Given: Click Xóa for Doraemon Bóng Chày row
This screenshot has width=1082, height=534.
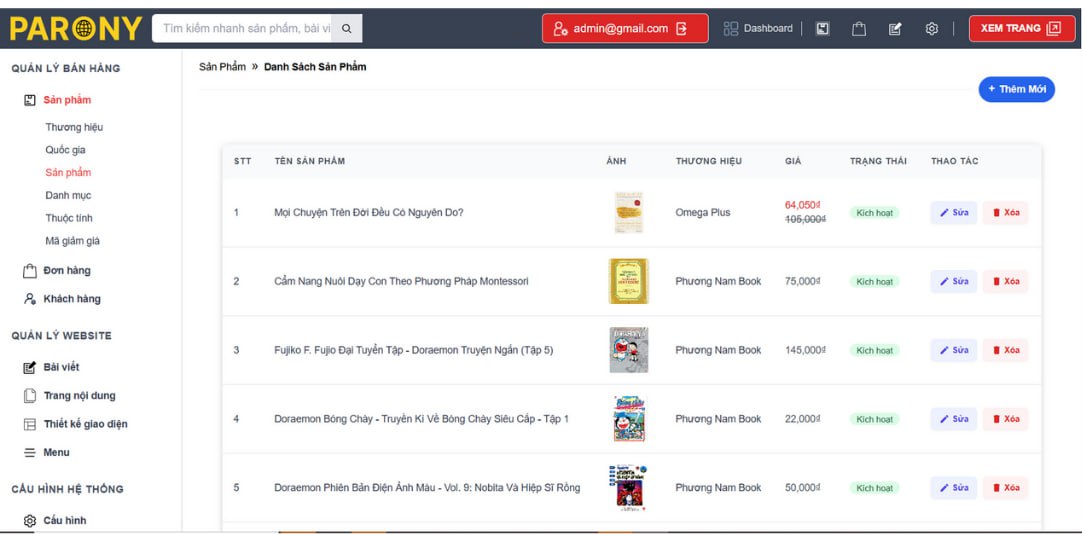Looking at the screenshot, I should pyautogui.click(x=1005, y=419).
